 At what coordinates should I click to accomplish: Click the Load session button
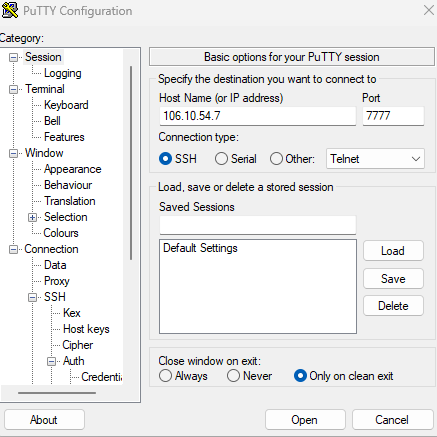393,251
